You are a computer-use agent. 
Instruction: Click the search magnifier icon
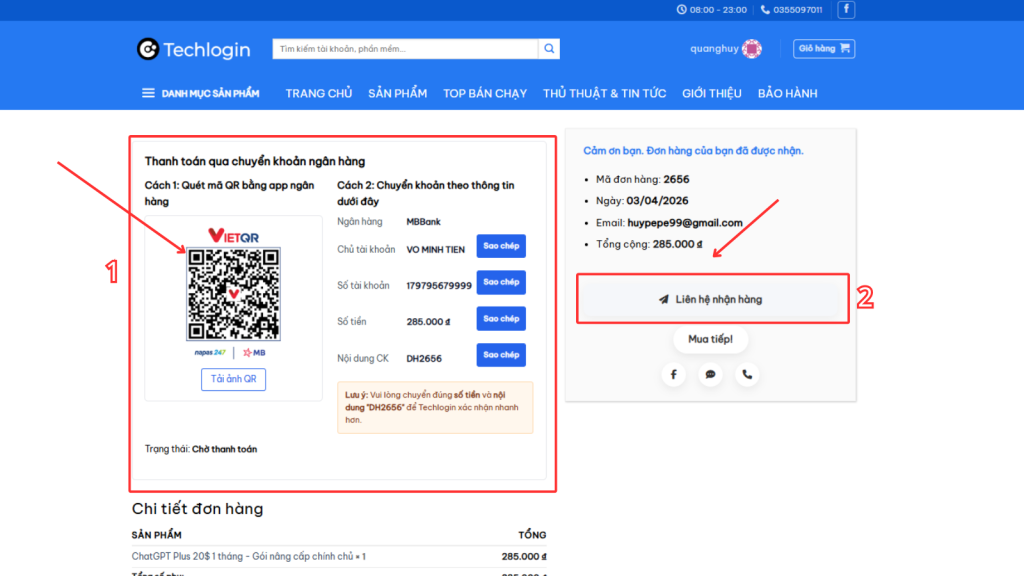549,49
